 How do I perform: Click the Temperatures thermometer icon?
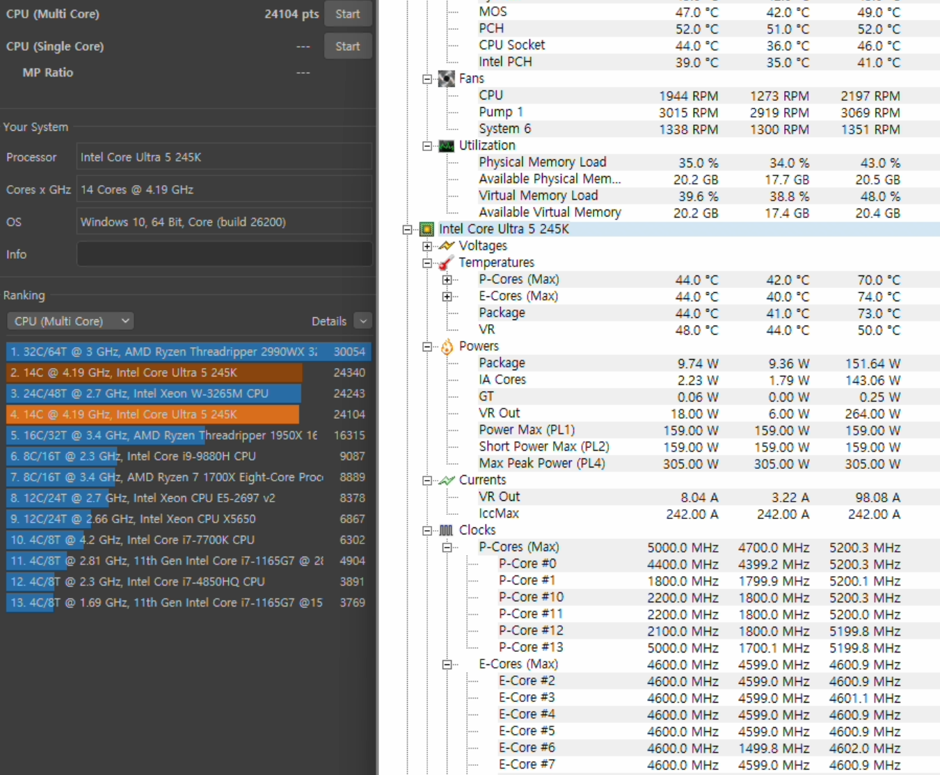click(x=447, y=263)
